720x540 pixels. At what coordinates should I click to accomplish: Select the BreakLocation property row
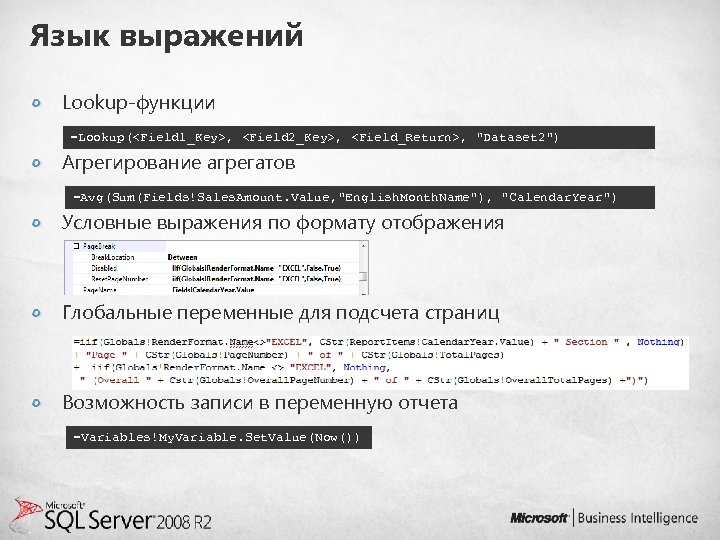click(216, 257)
